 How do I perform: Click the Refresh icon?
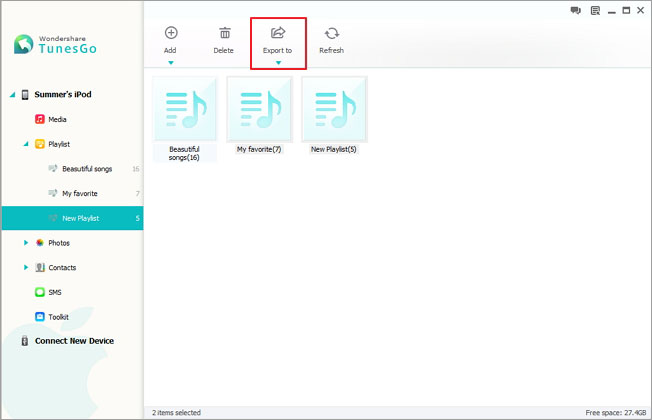pyautogui.click(x=332, y=33)
